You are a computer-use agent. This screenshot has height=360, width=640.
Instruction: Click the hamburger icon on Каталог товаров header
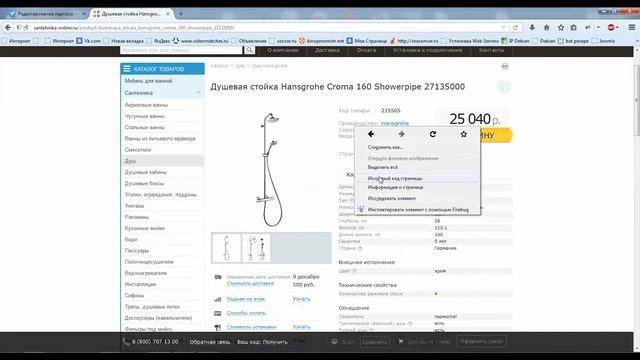tap(127, 69)
